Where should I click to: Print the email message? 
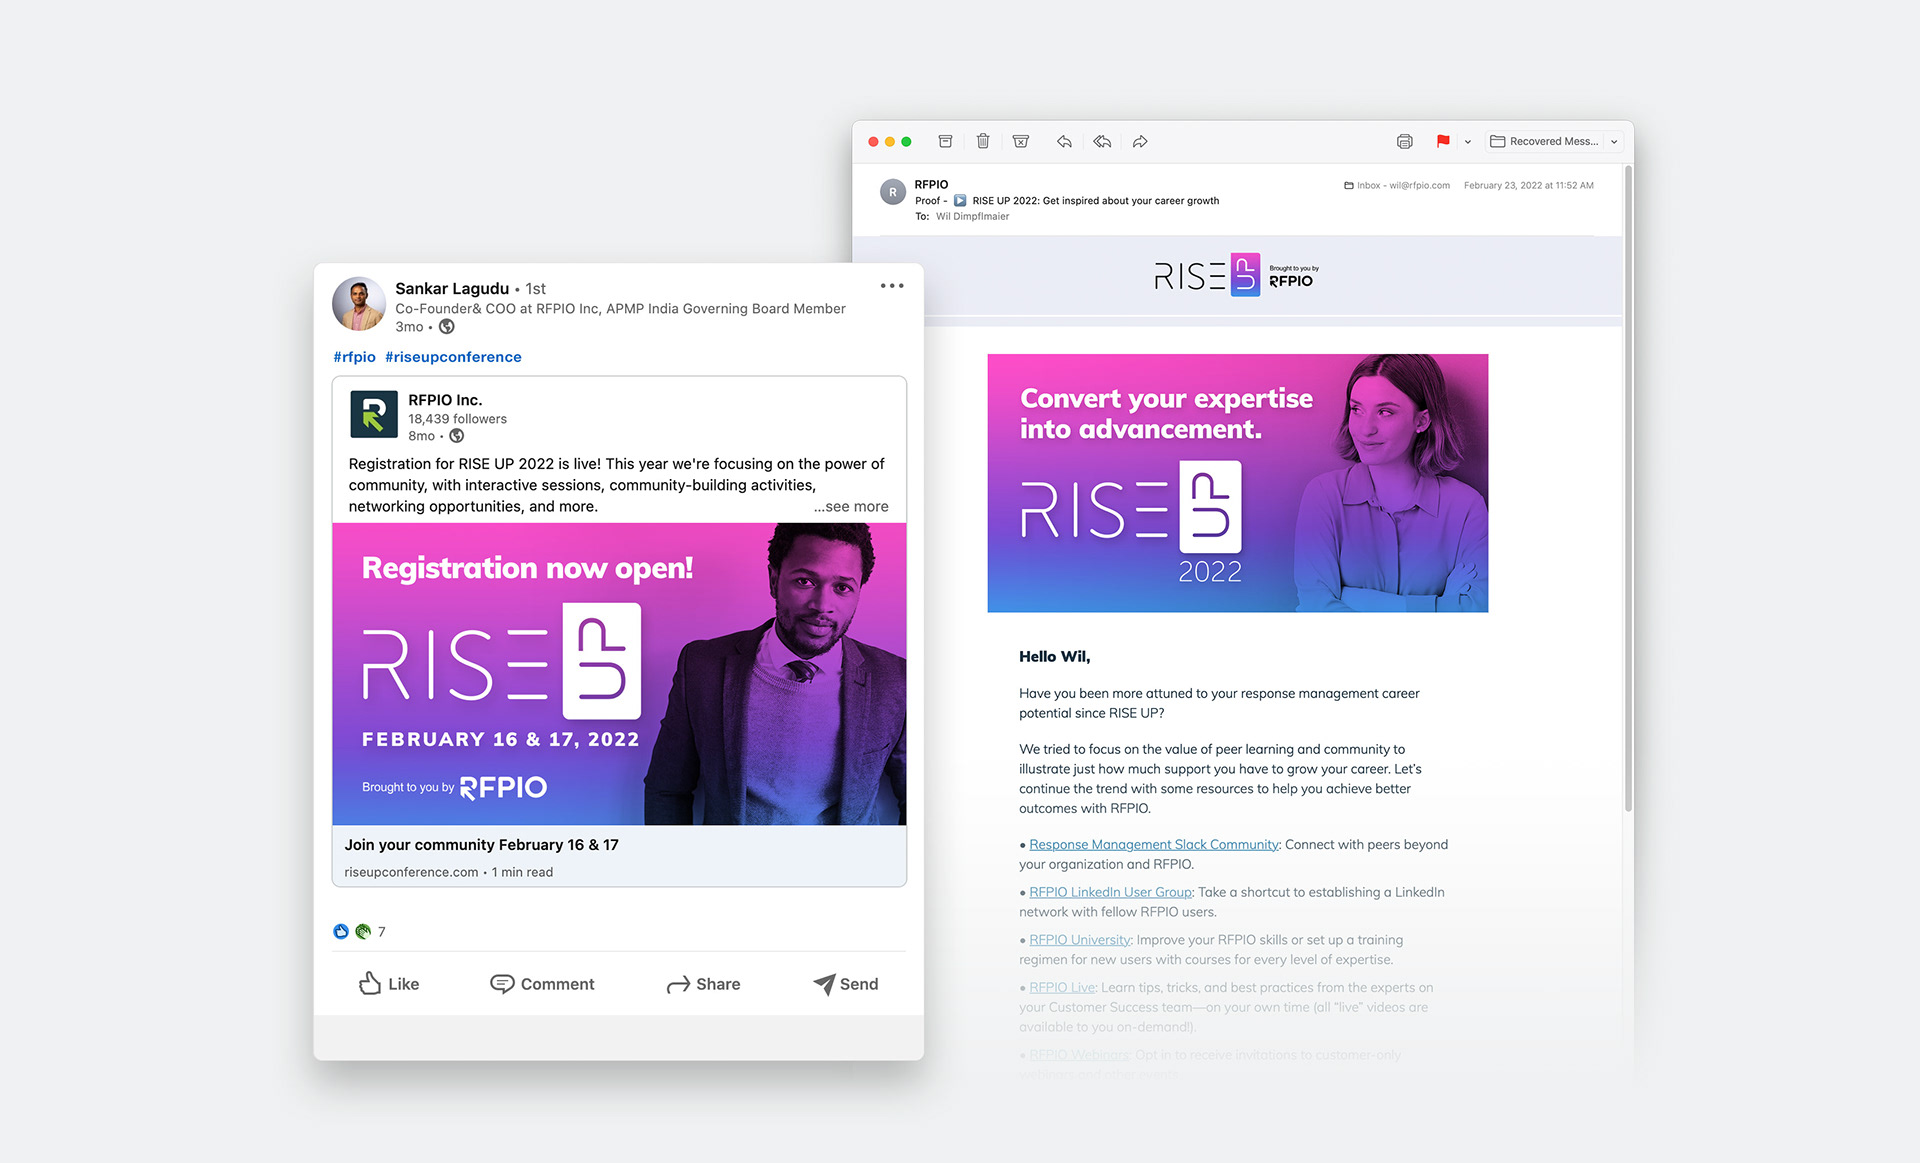(x=1405, y=141)
